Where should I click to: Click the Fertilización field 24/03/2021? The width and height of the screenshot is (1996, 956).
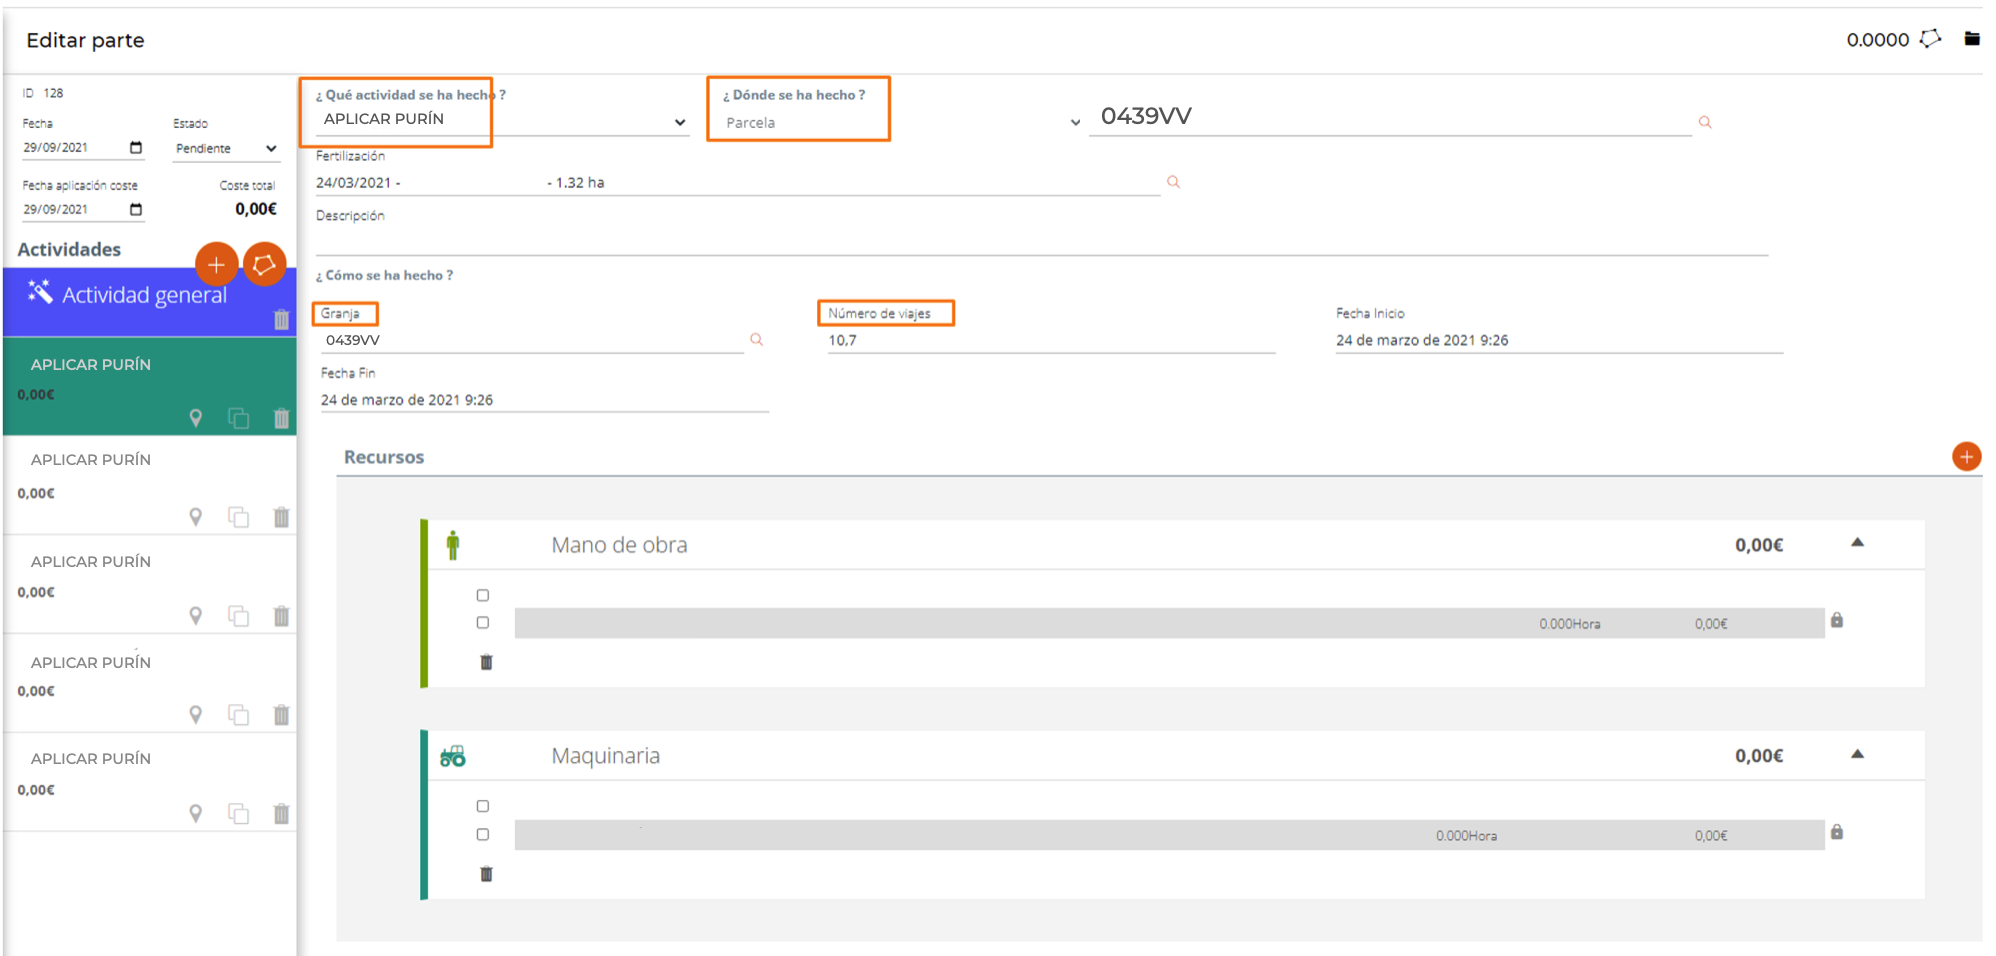(737, 183)
